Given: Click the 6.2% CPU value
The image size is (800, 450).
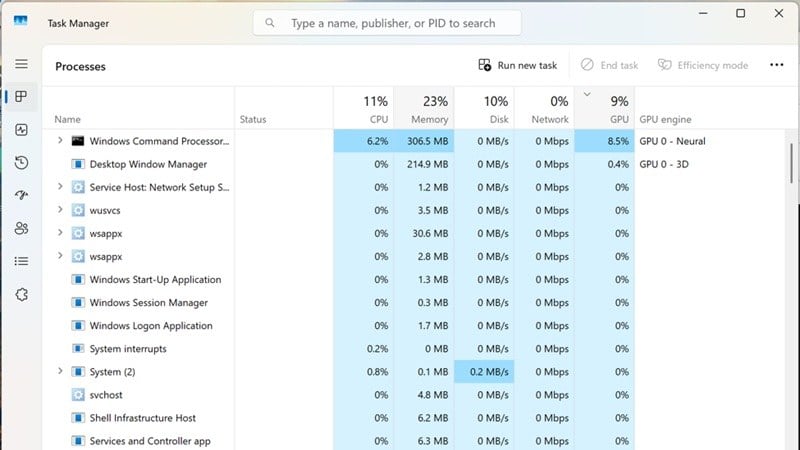Looking at the screenshot, I should tap(377, 141).
